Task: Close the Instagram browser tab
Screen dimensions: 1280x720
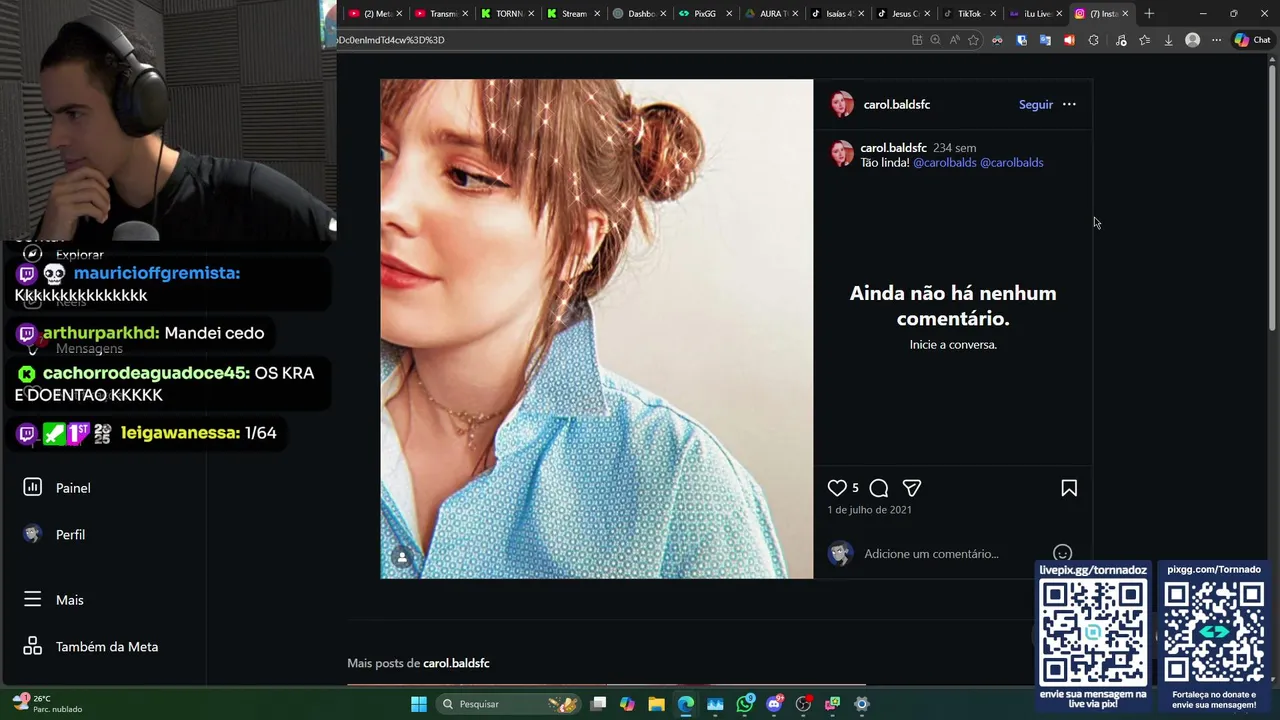Action: 1125,13
